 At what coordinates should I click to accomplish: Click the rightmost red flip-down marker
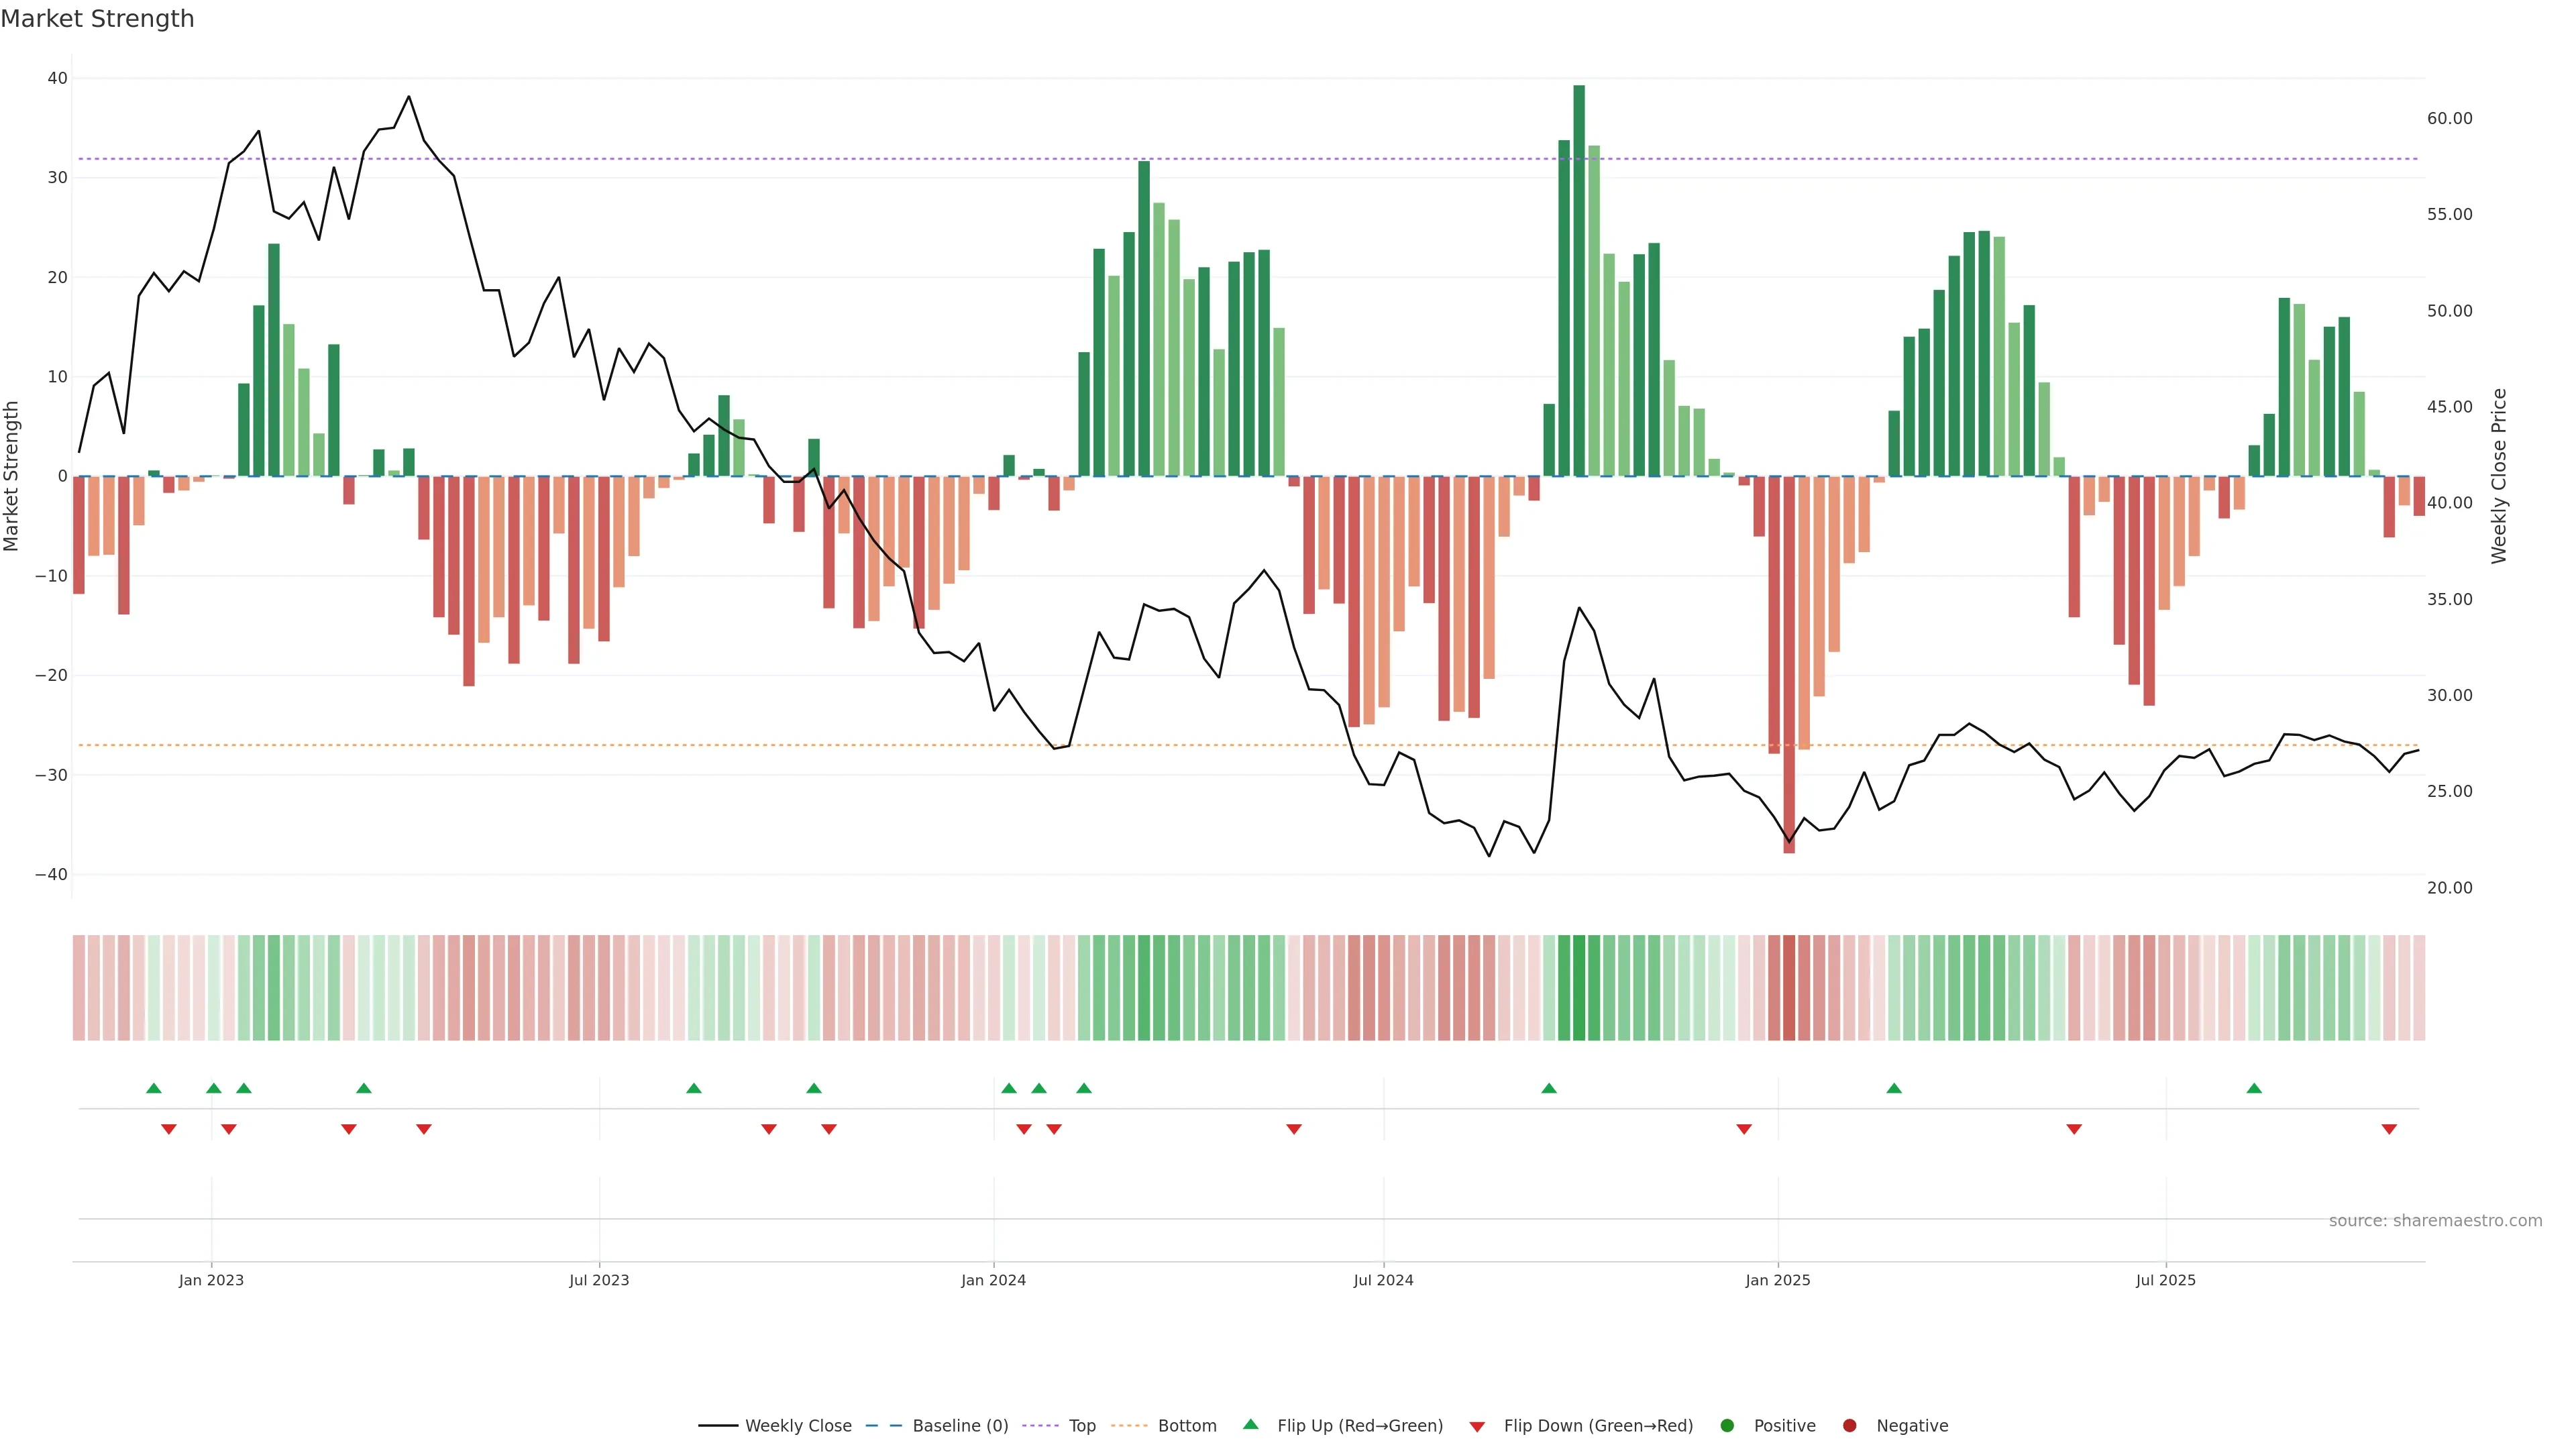pos(2389,1129)
